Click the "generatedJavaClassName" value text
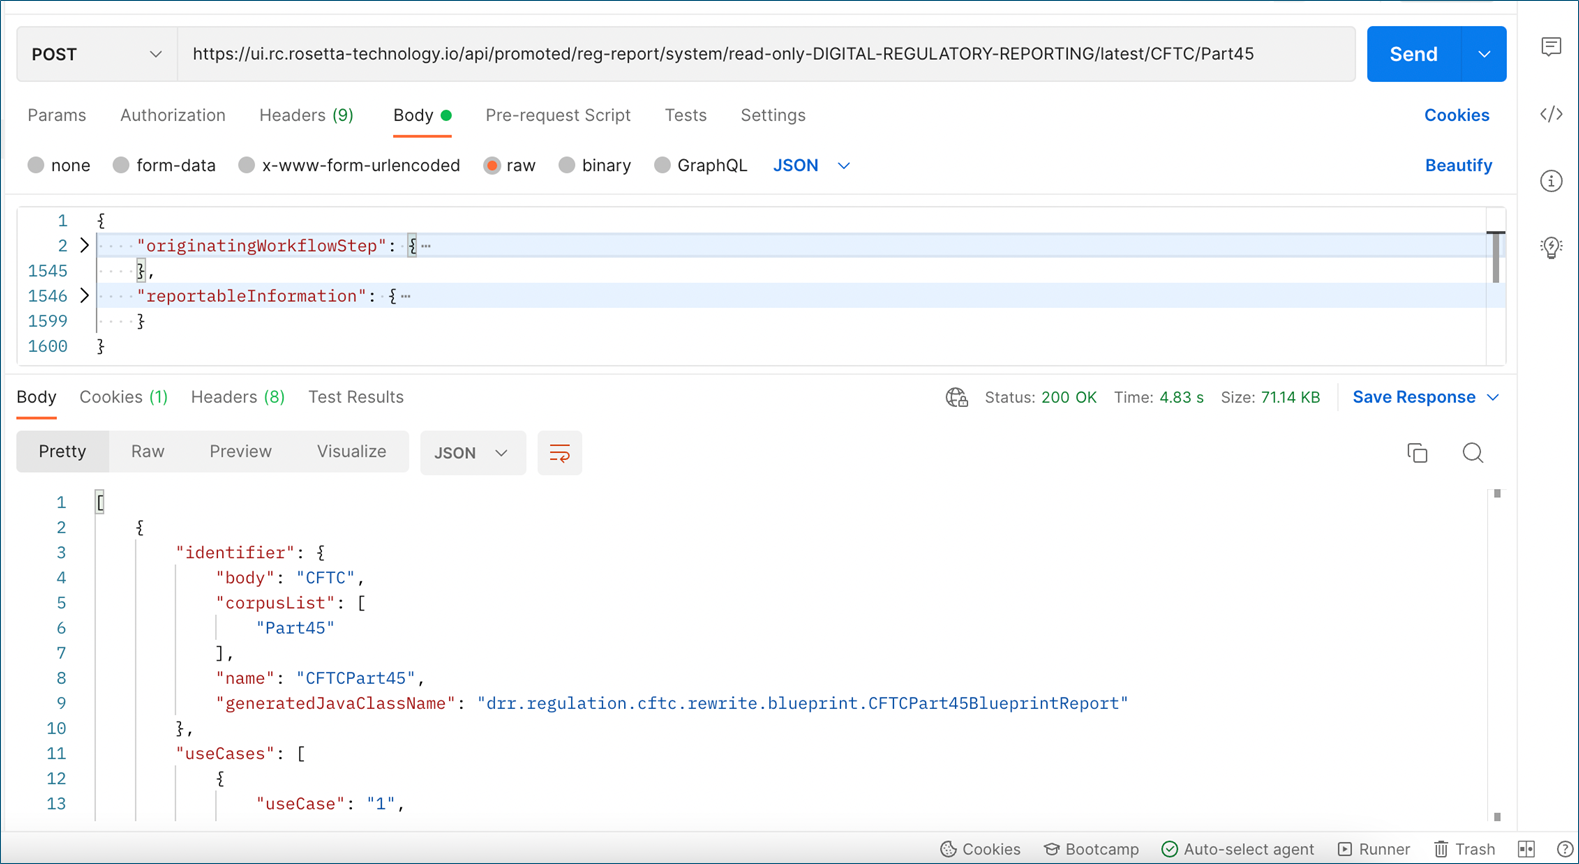 803,703
